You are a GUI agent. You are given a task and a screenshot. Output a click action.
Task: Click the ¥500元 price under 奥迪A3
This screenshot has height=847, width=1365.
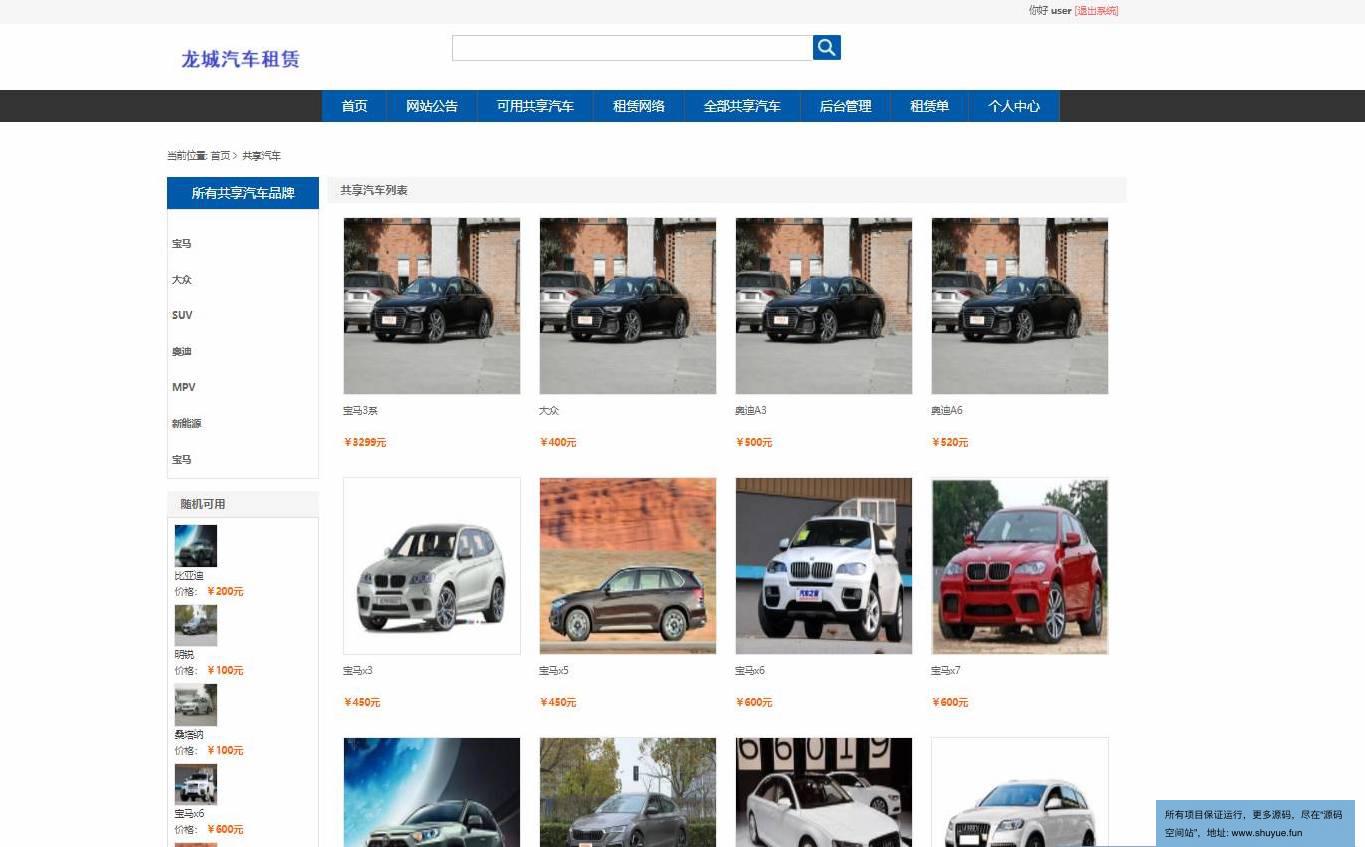pyautogui.click(x=754, y=442)
